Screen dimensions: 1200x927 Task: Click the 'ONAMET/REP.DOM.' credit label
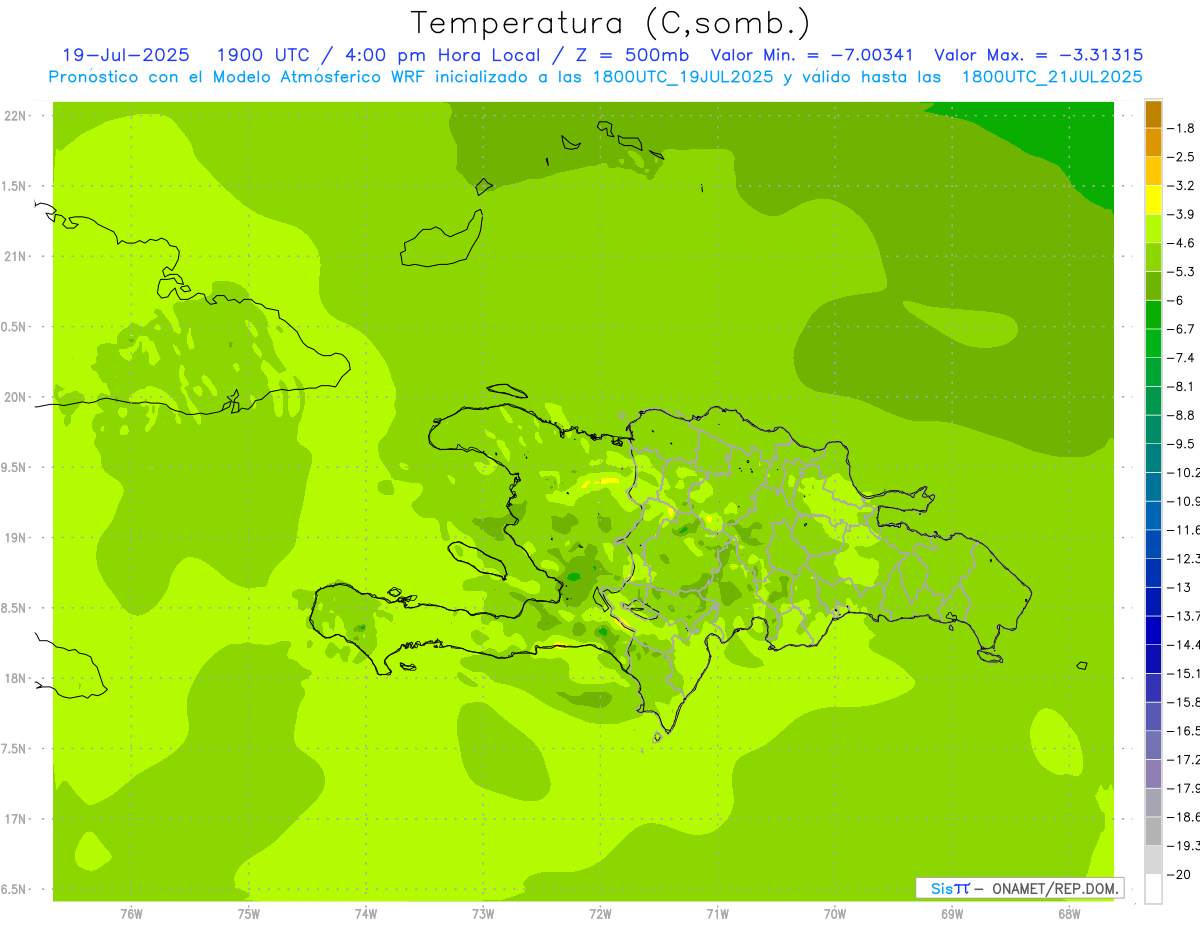[1055, 888]
